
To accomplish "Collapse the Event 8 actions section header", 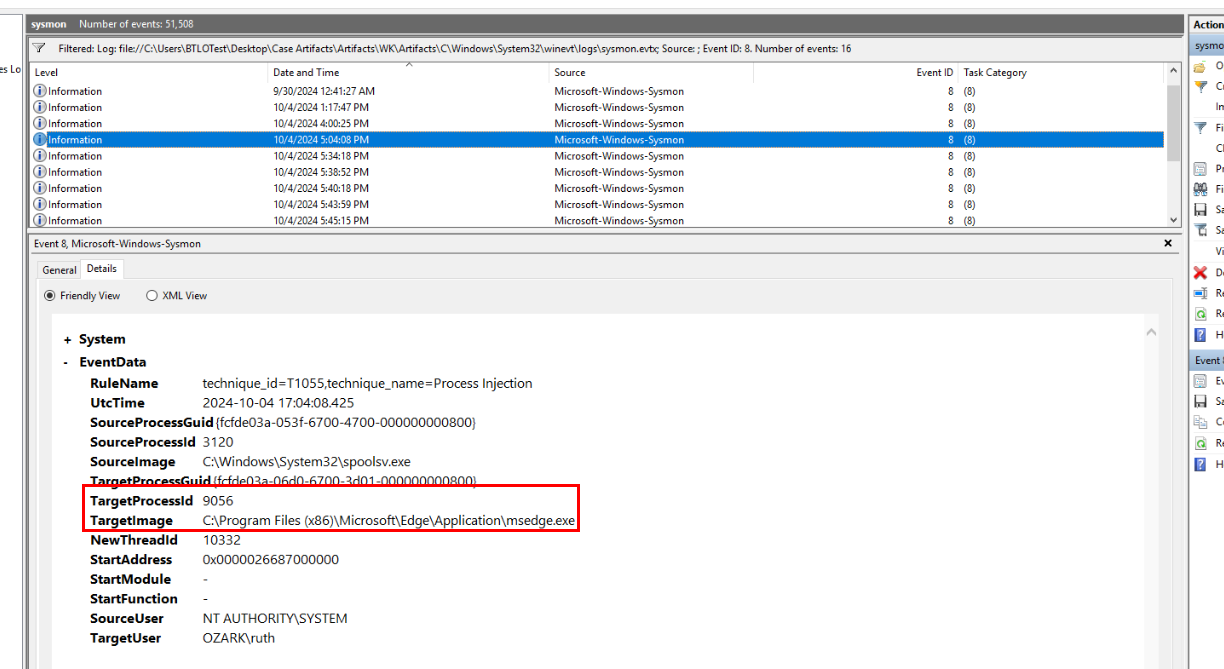I will pyautogui.click(x=1206, y=360).
